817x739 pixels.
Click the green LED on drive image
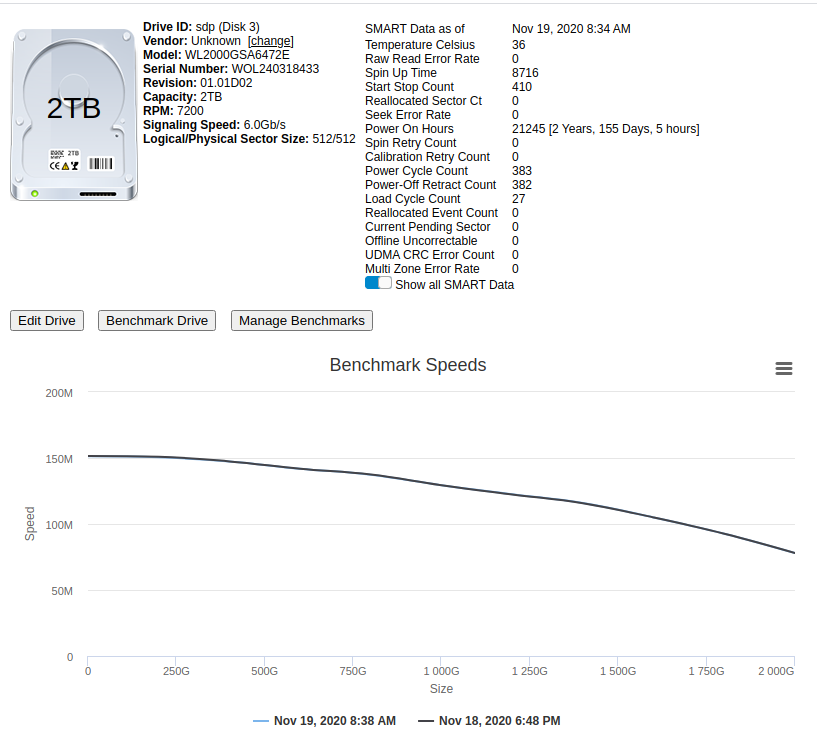click(35, 194)
